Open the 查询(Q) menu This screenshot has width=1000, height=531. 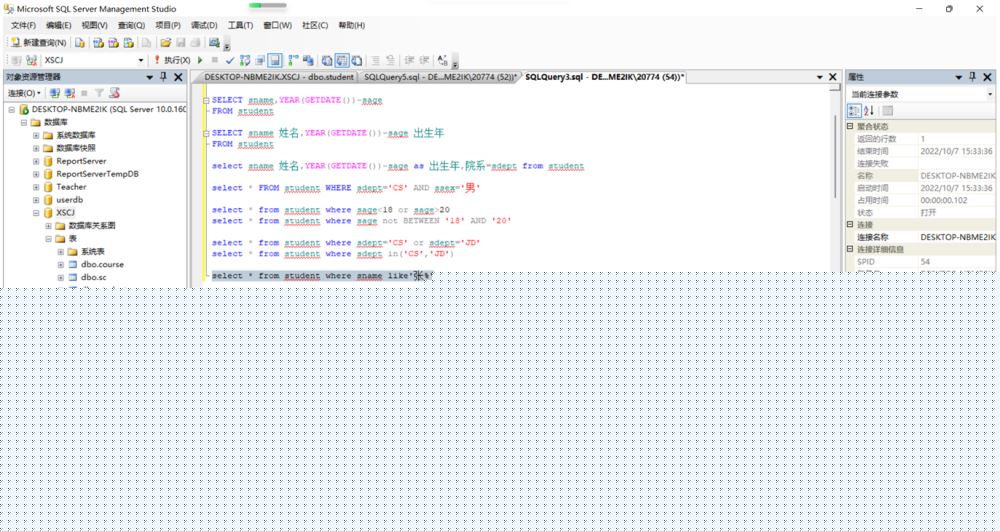(131, 25)
